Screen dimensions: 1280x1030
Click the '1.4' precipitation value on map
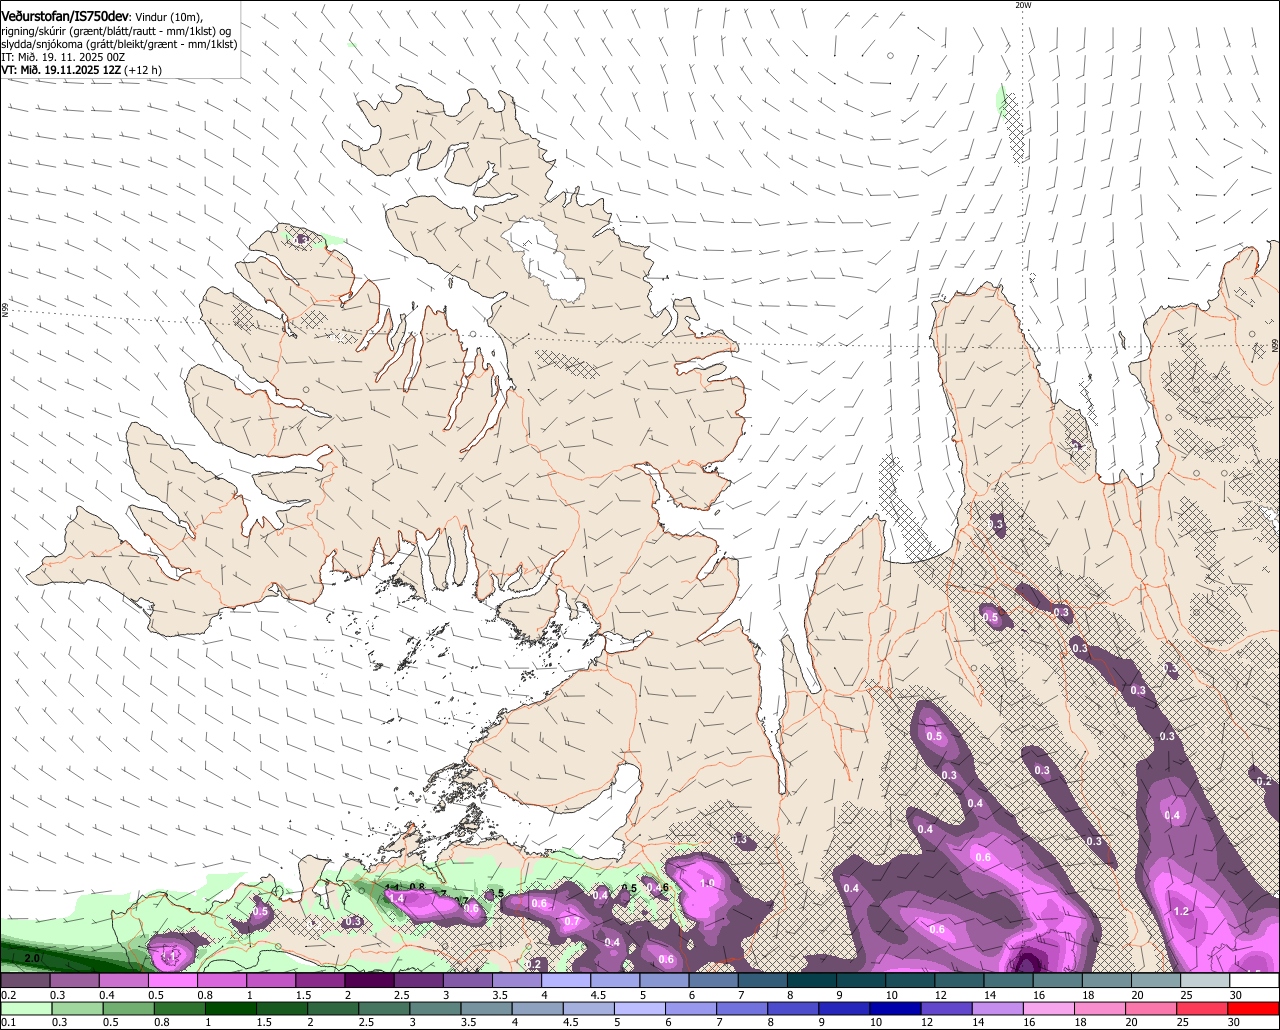point(397,899)
